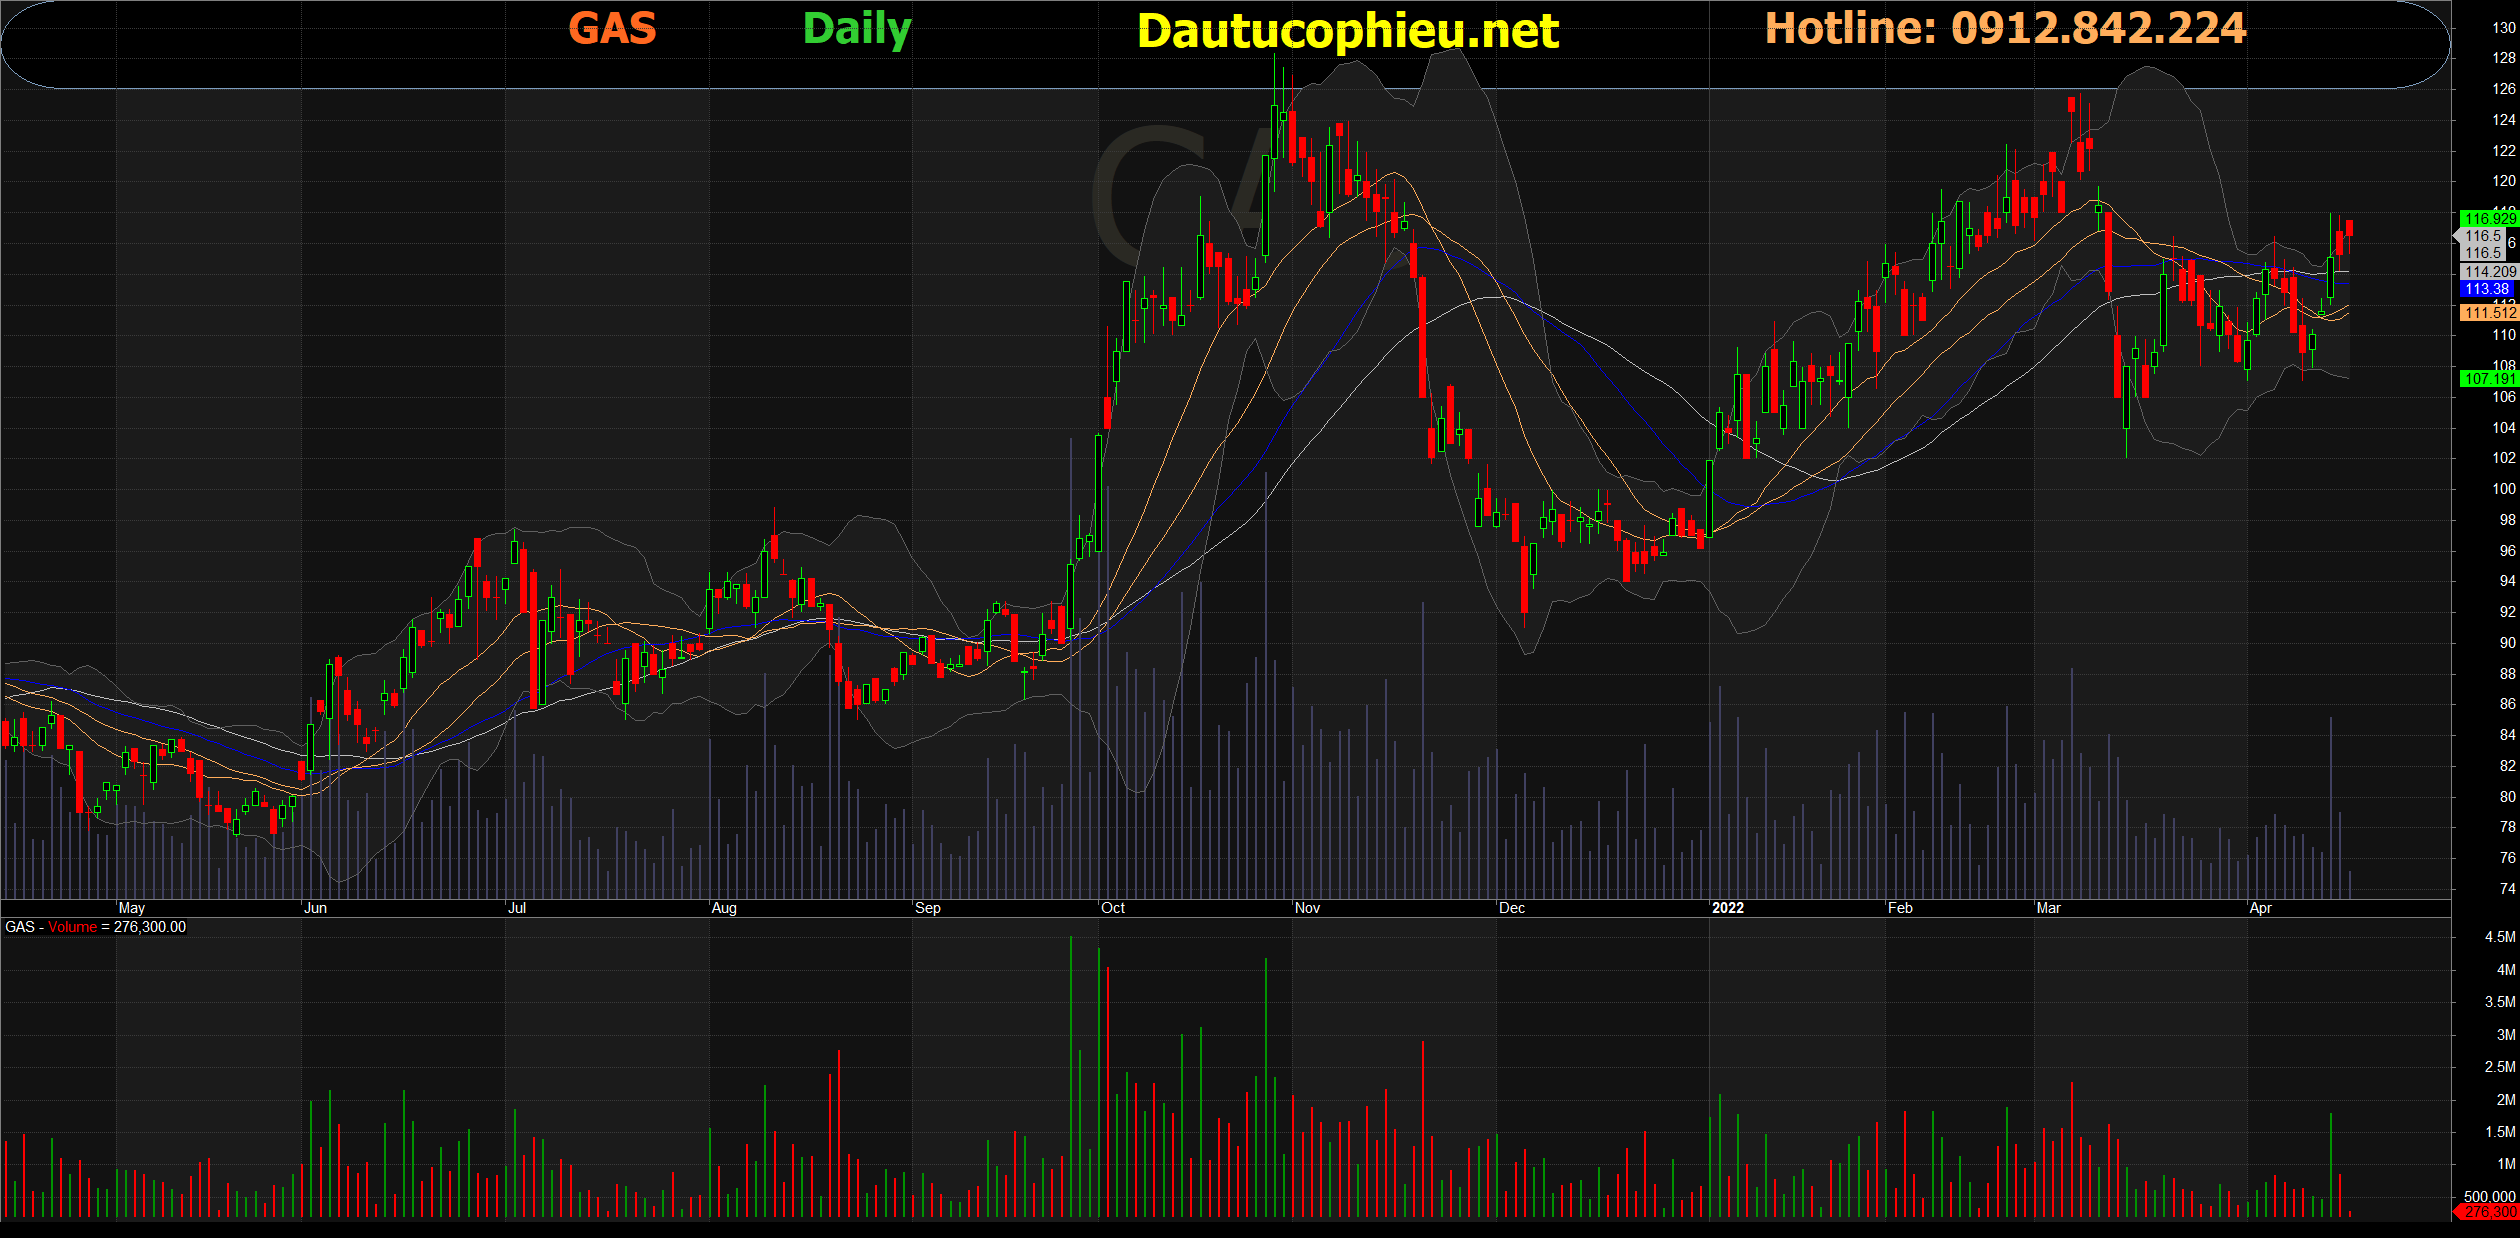This screenshot has width=2520, height=1238.
Task: Open the Dautucophieu.net link
Action: [x=1347, y=31]
